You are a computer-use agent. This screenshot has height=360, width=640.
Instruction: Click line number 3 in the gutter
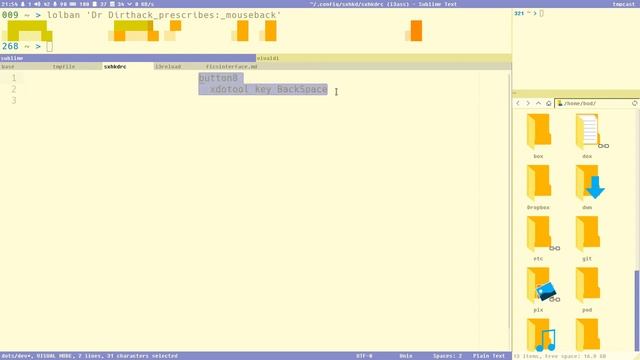pos(14,100)
